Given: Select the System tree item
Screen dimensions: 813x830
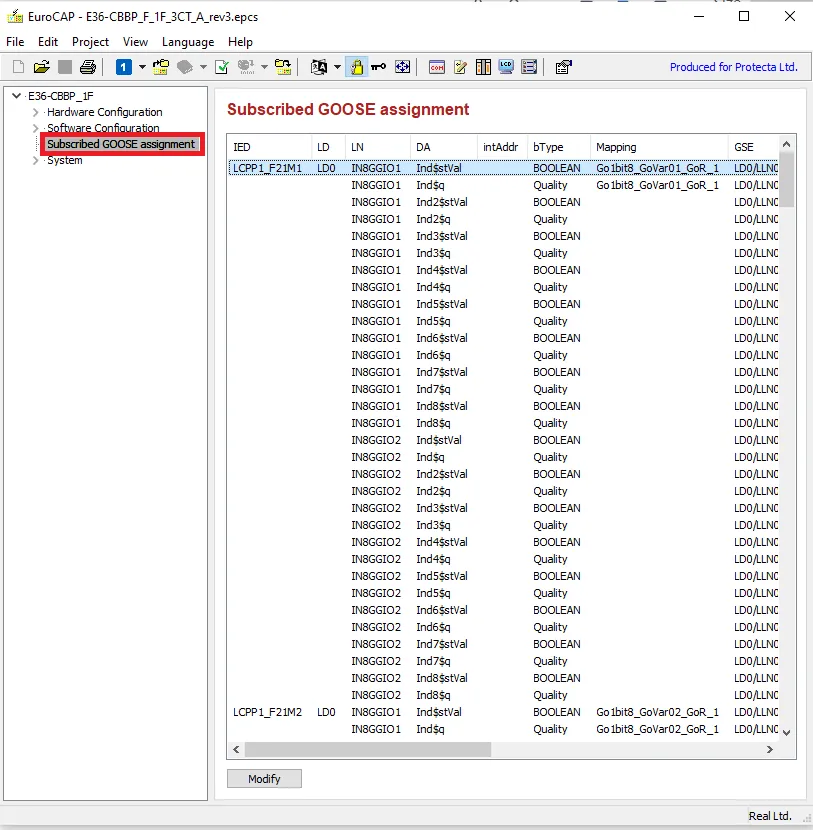Looking at the screenshot, I should 65,160.
